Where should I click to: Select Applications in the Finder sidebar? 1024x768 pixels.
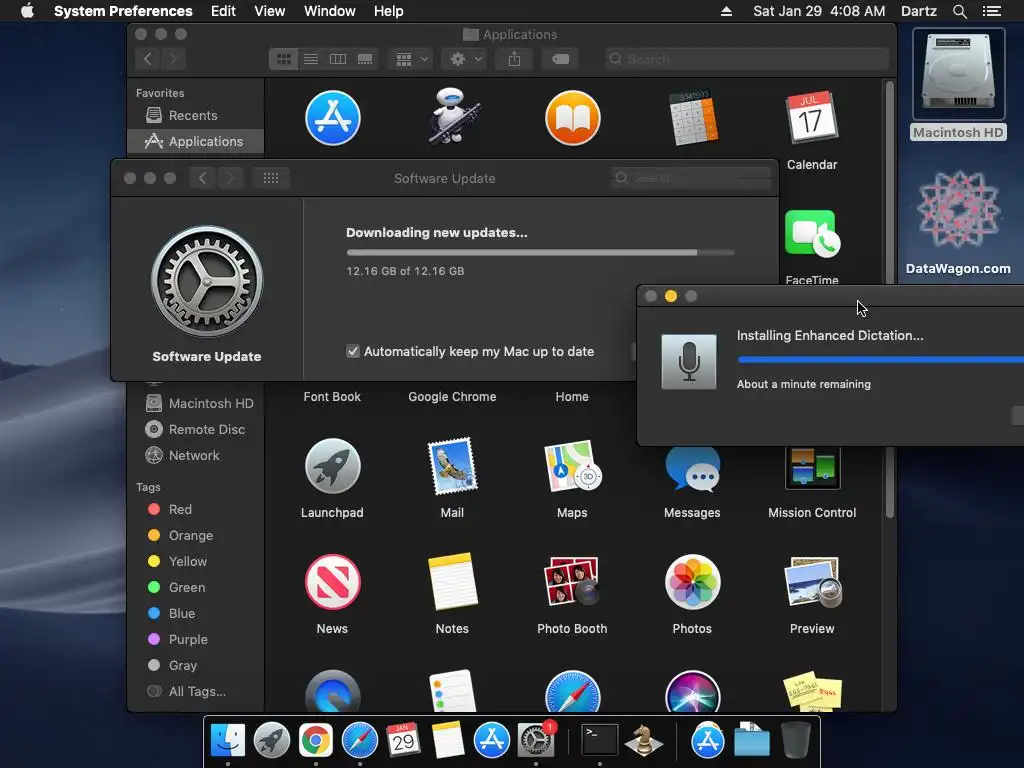195,141
